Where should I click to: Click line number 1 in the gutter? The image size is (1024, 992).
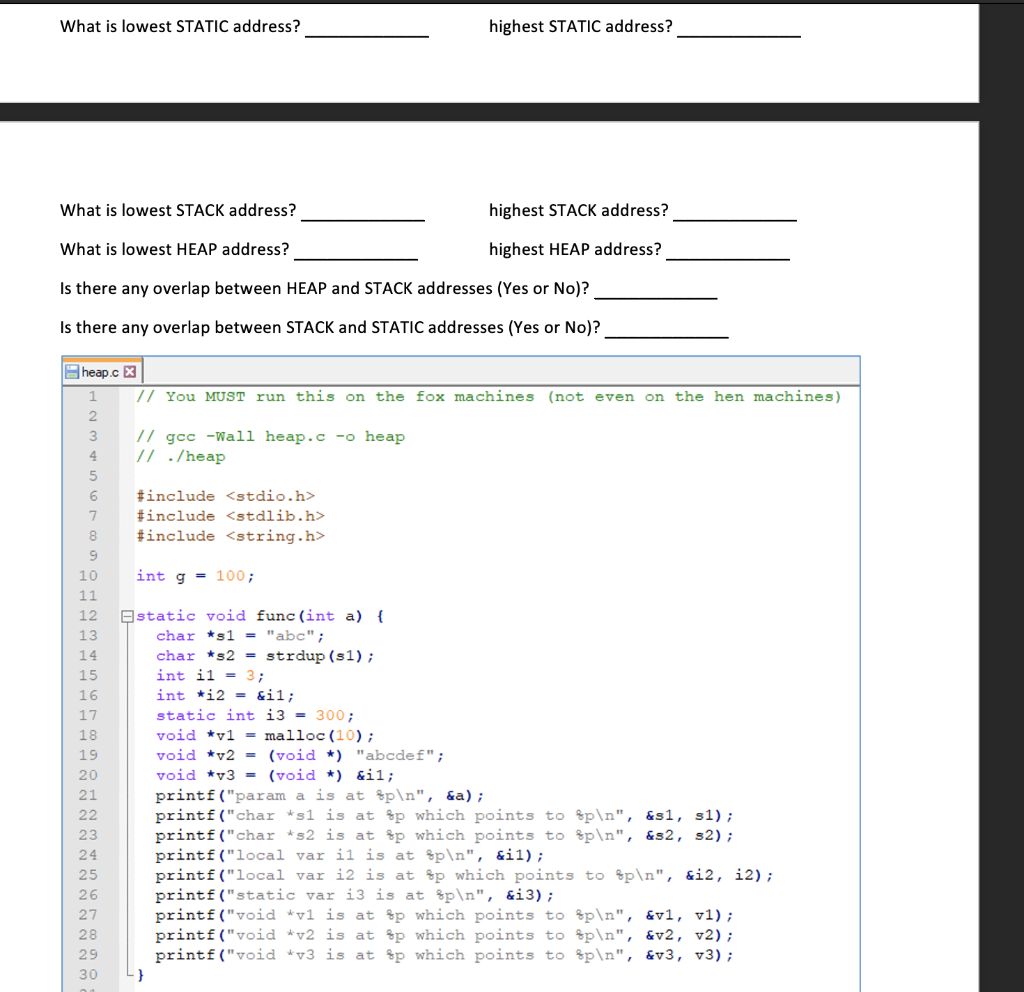(x=92, y=396)
